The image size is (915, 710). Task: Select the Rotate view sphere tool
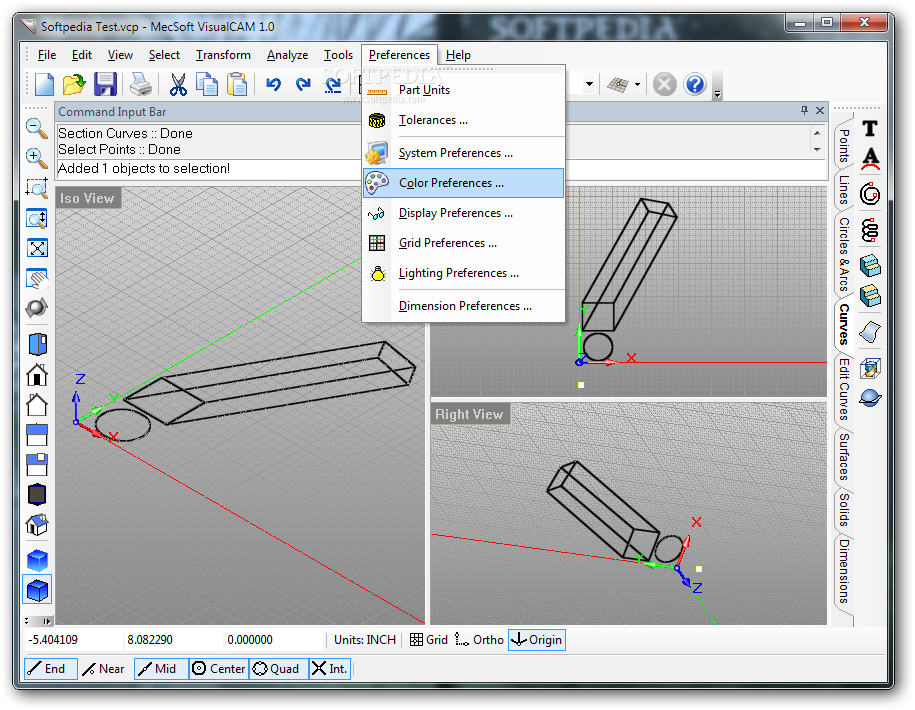click(37, 307)
